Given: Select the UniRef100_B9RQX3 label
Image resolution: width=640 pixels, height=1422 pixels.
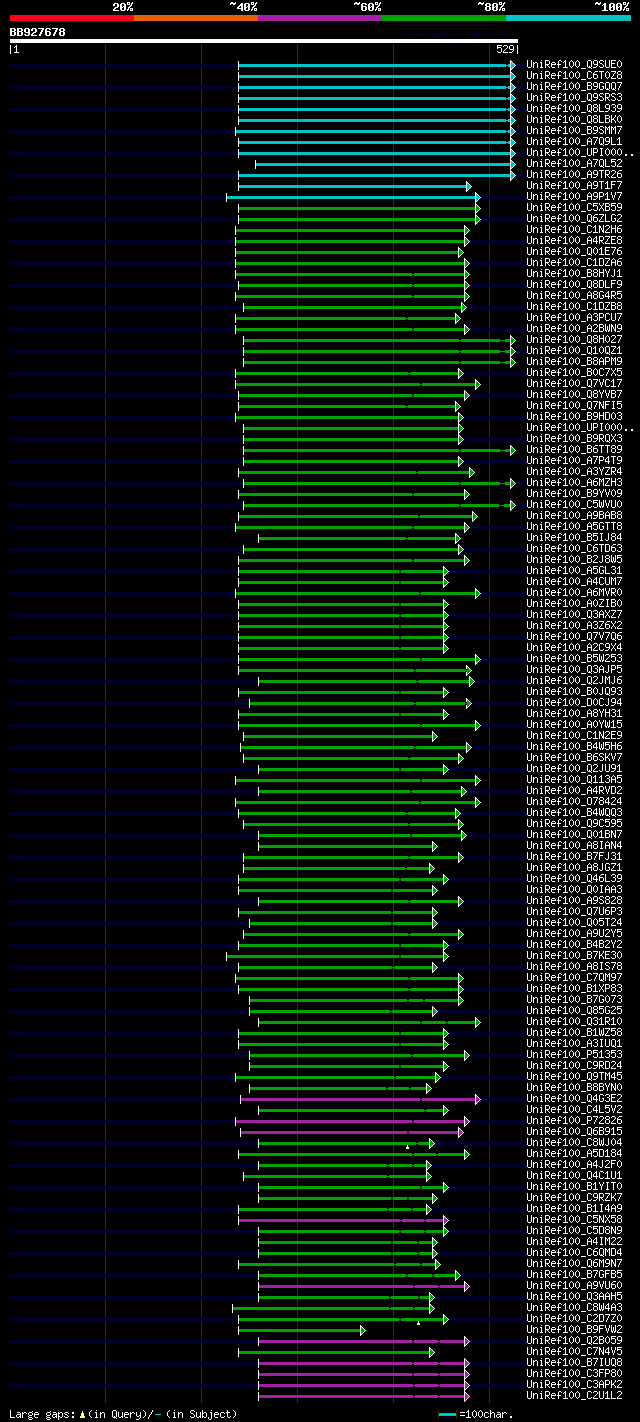Looking at the screenshot, I should [x=574, y=439].
